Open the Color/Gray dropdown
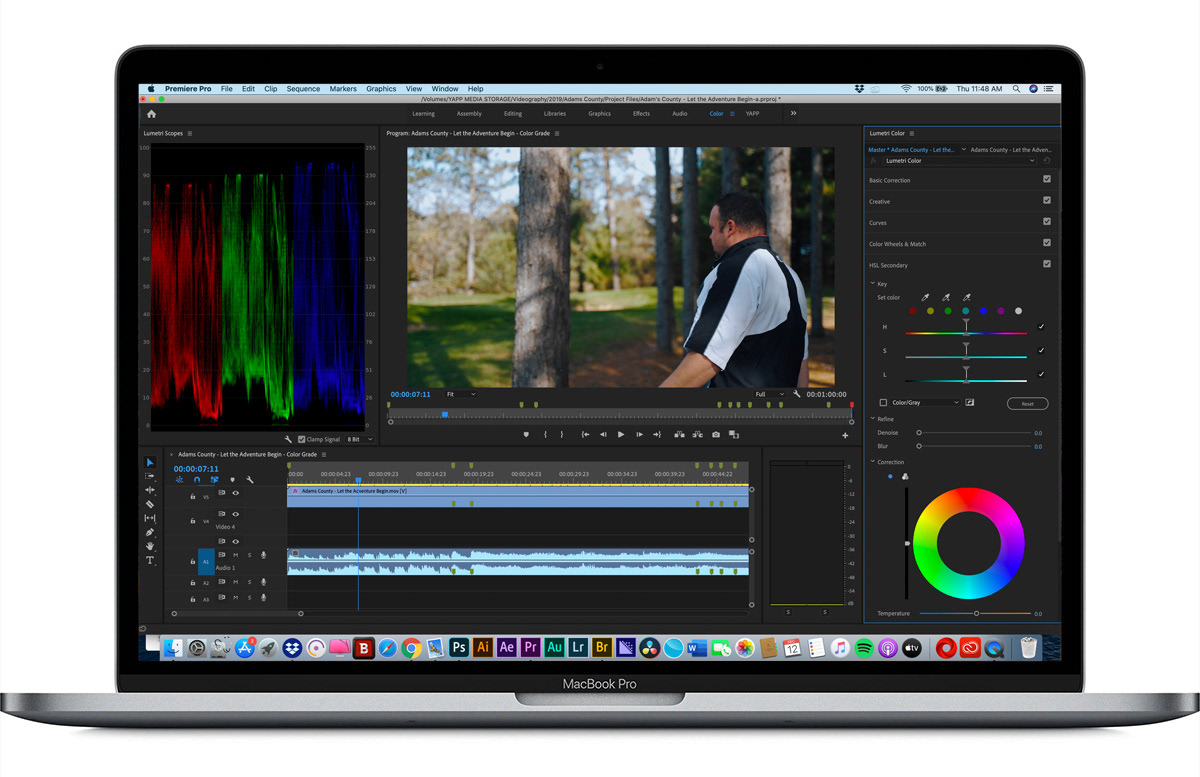The image size is (1200, 777). click(925, 403)
